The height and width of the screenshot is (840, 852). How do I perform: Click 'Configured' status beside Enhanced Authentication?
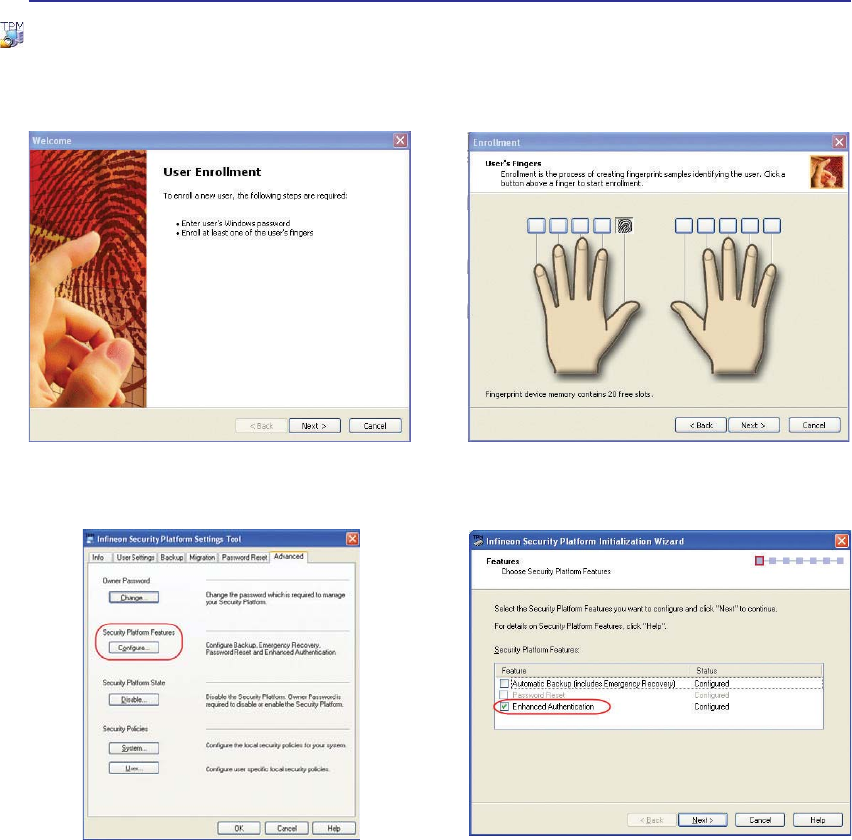[712, 706]
